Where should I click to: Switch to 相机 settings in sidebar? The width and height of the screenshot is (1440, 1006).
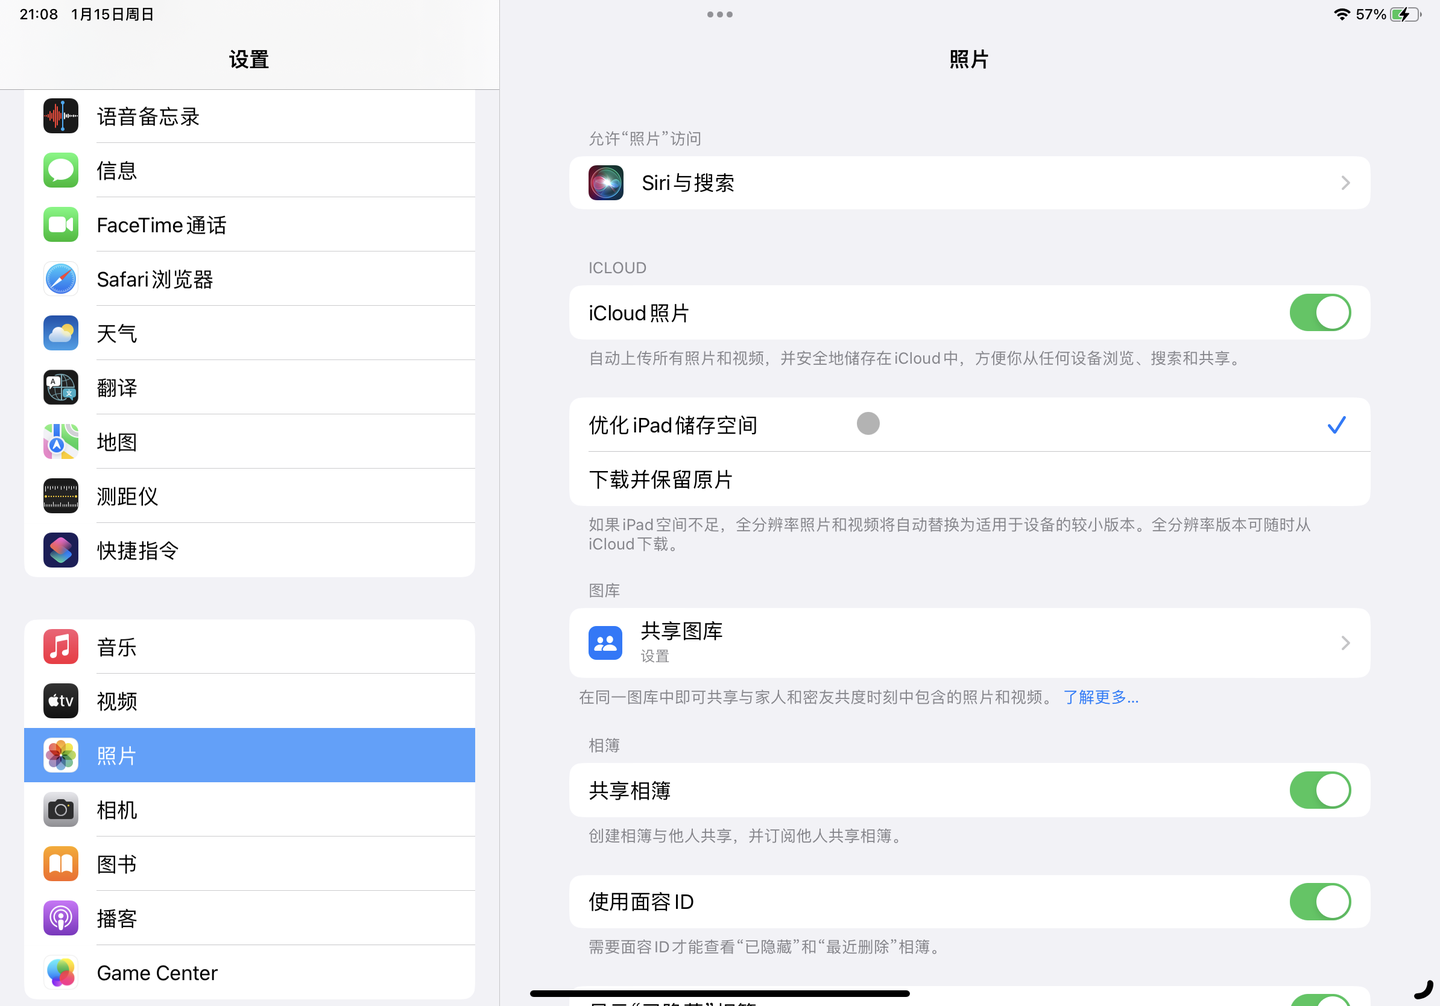tap(117, 809)
